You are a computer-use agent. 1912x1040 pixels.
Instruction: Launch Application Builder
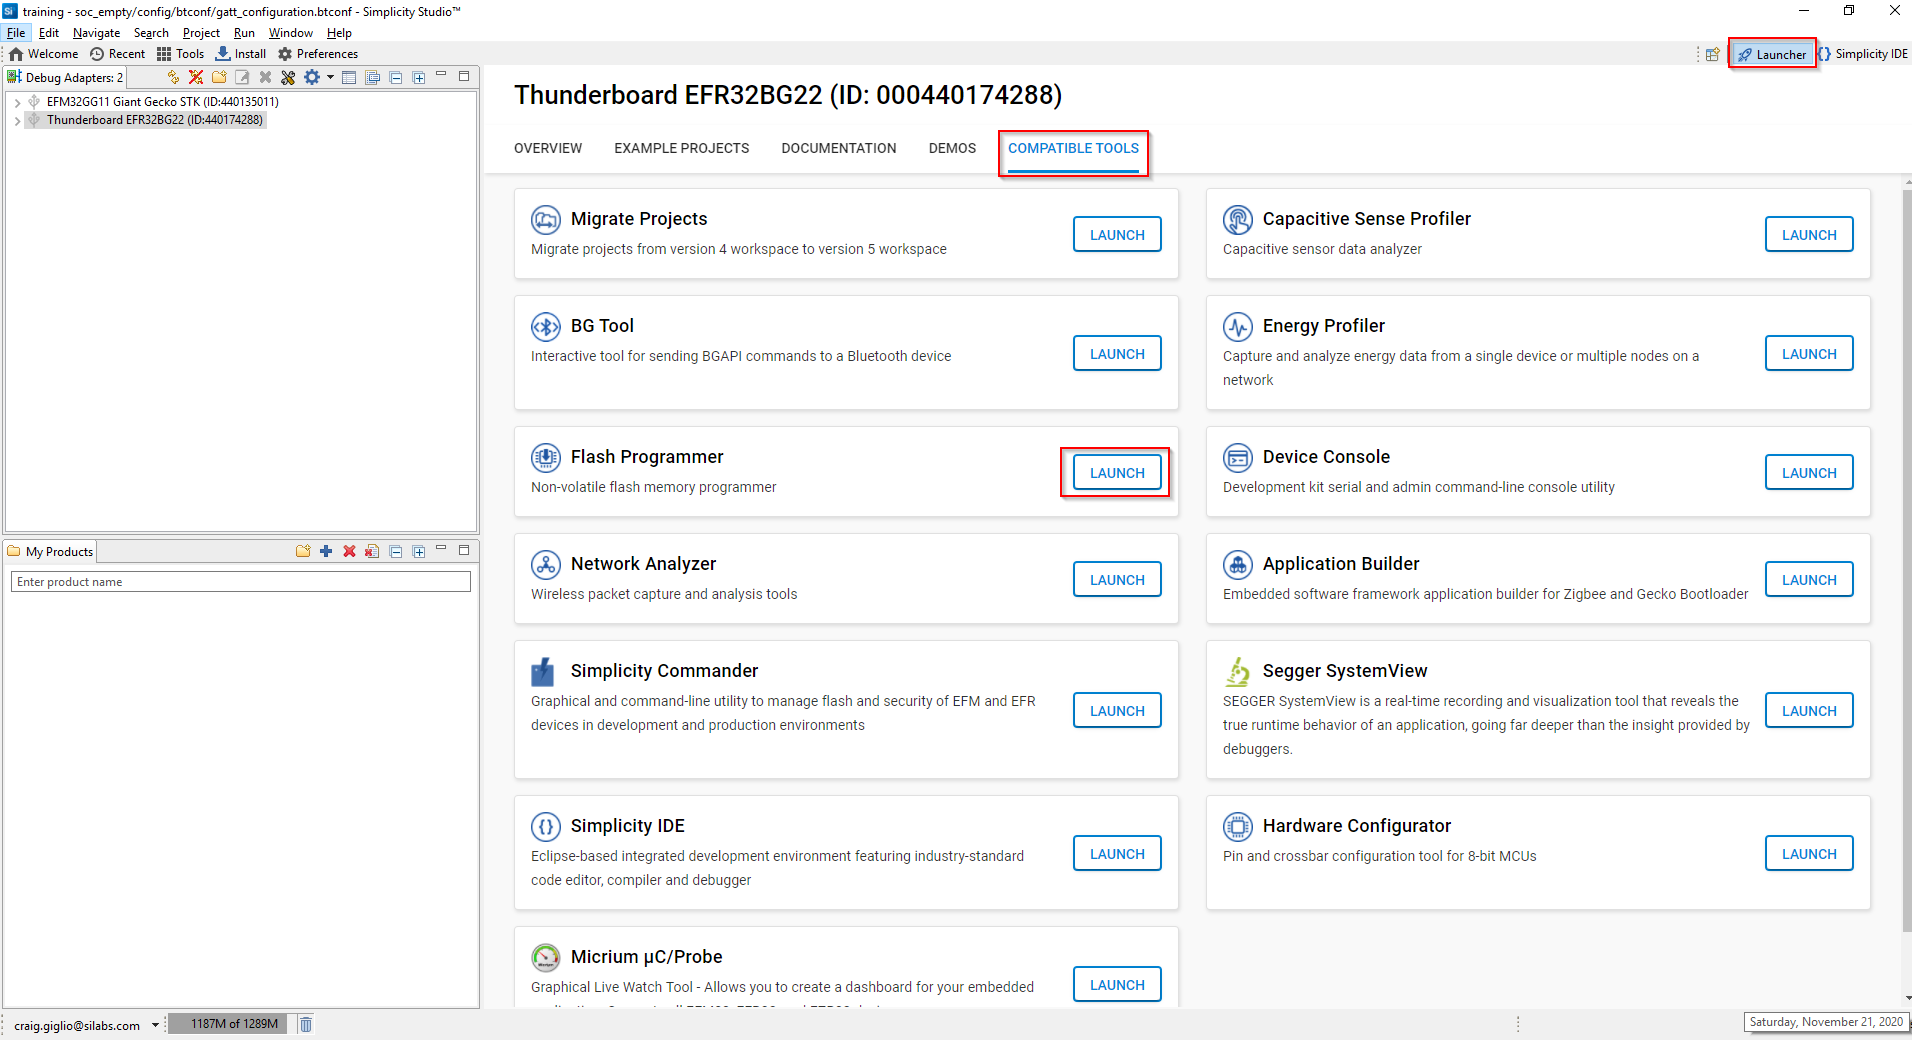pyautogui.click(x=1809, y=580)
